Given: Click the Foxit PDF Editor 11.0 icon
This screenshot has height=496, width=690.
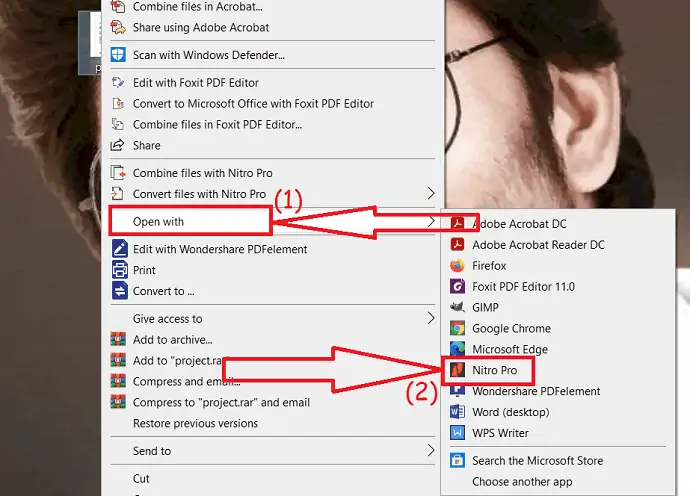Looking at the screenshot, I should (x=457, y=286).
